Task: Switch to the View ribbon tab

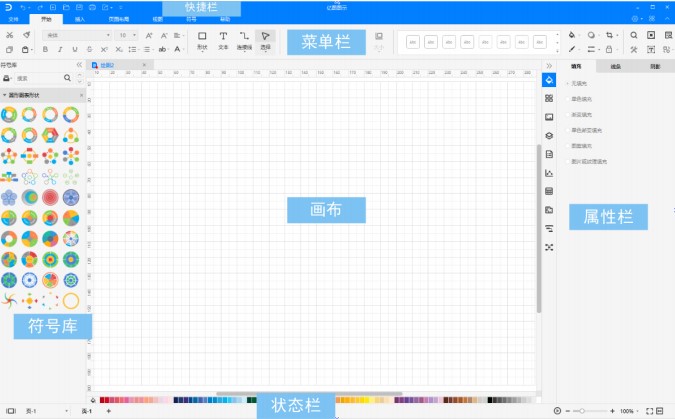Action: (158, 19)
